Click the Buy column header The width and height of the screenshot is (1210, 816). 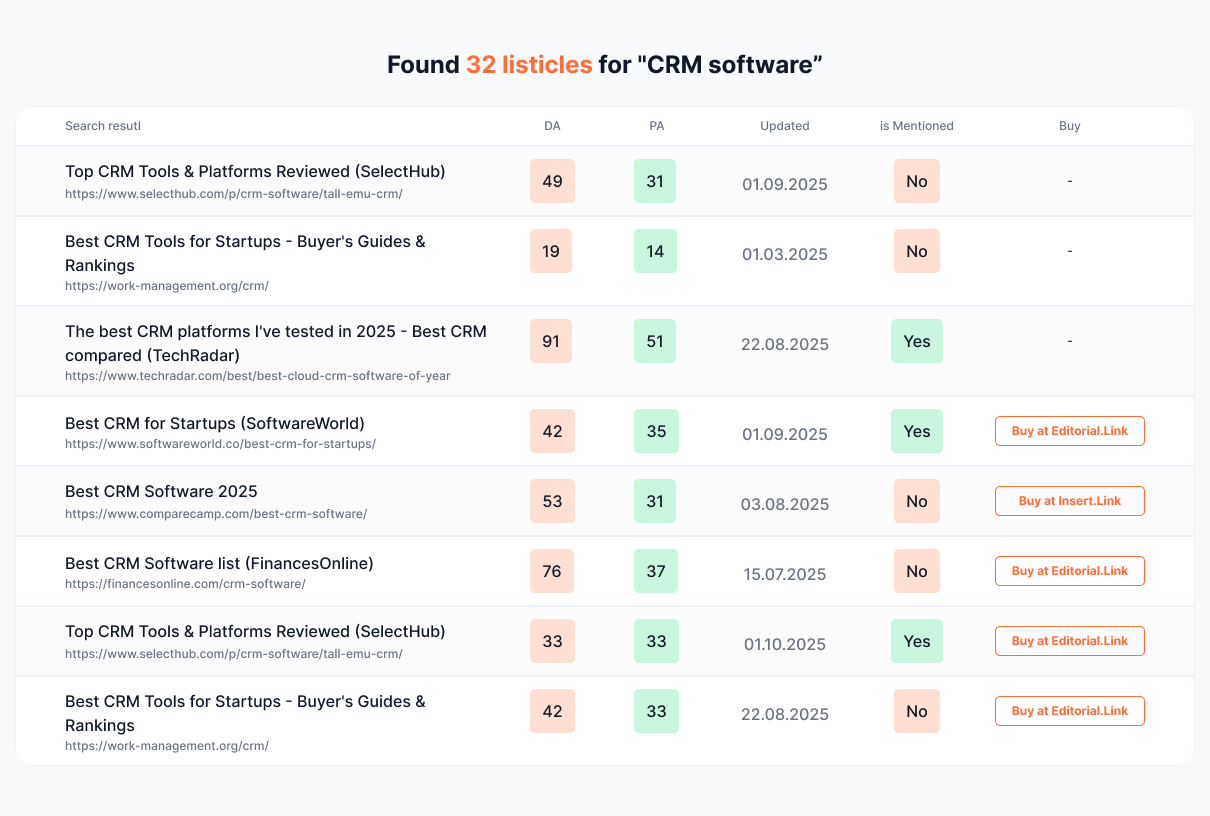[1069, 126]
